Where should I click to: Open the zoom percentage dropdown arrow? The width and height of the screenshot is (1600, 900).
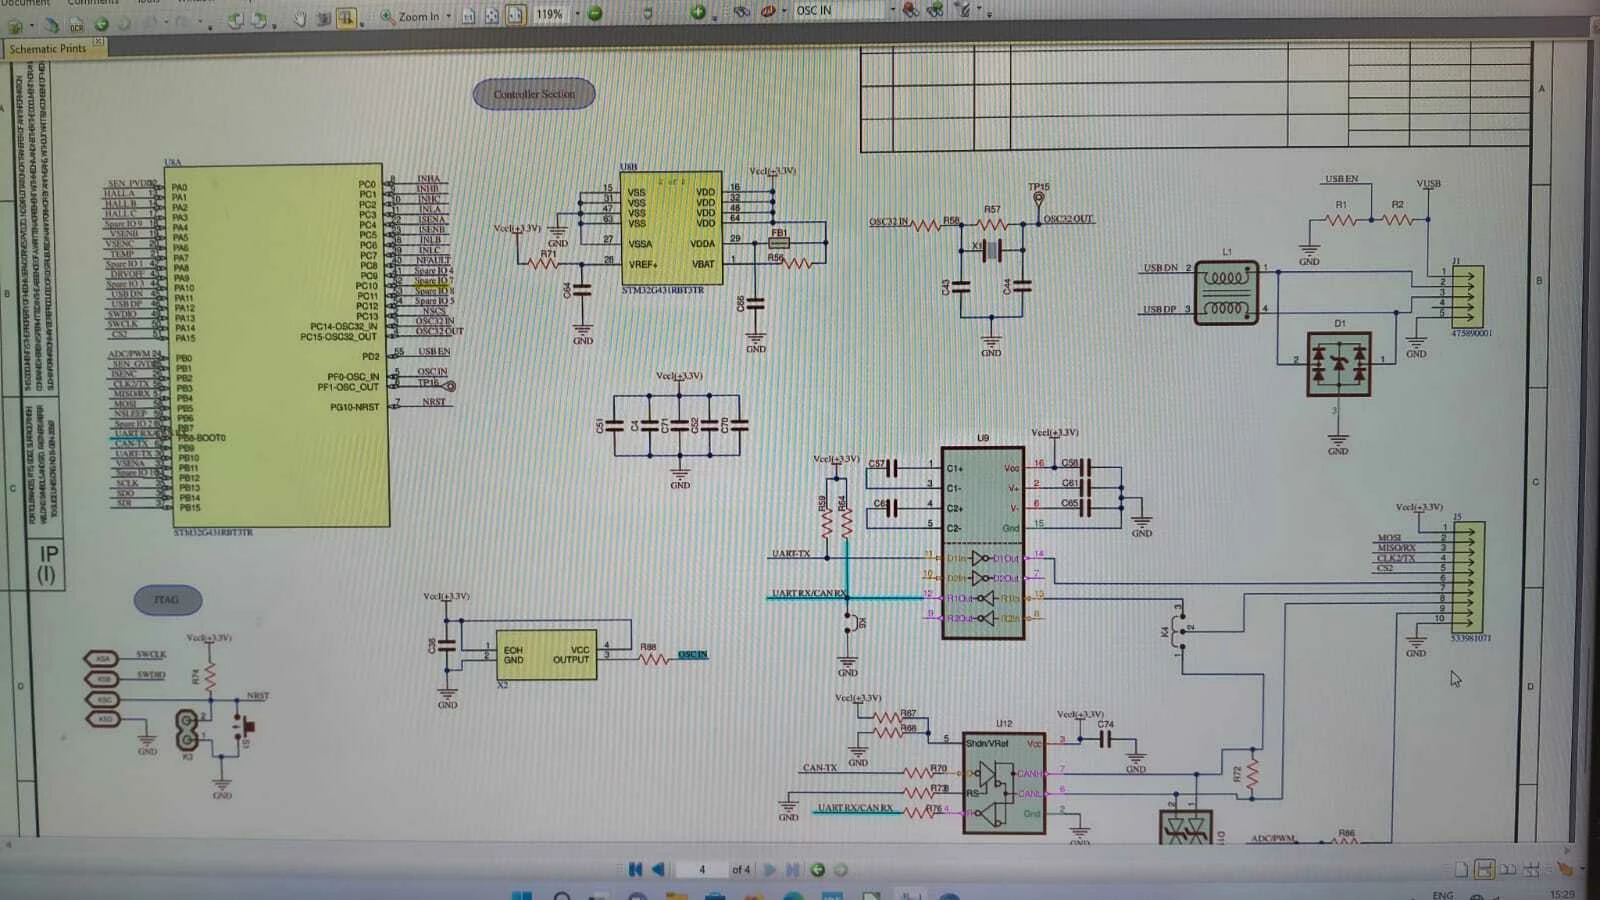(x=577, y=13)
